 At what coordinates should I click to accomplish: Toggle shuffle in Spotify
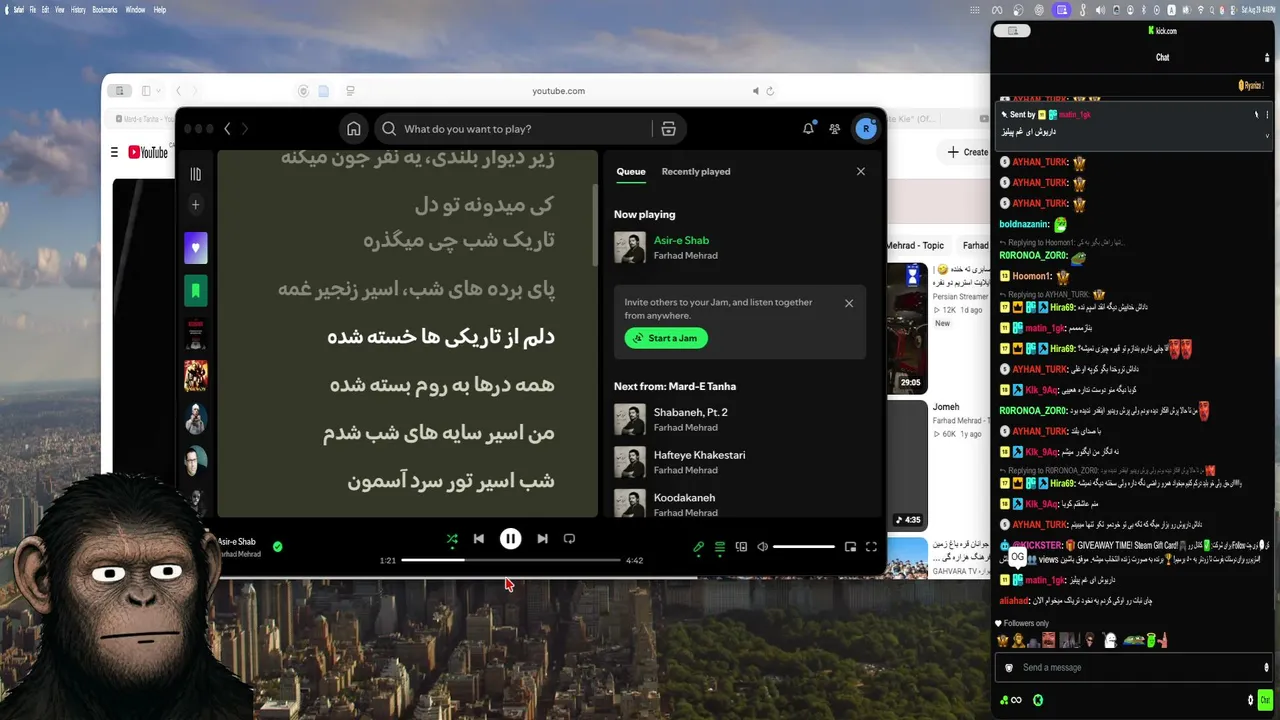coord(452,539)
